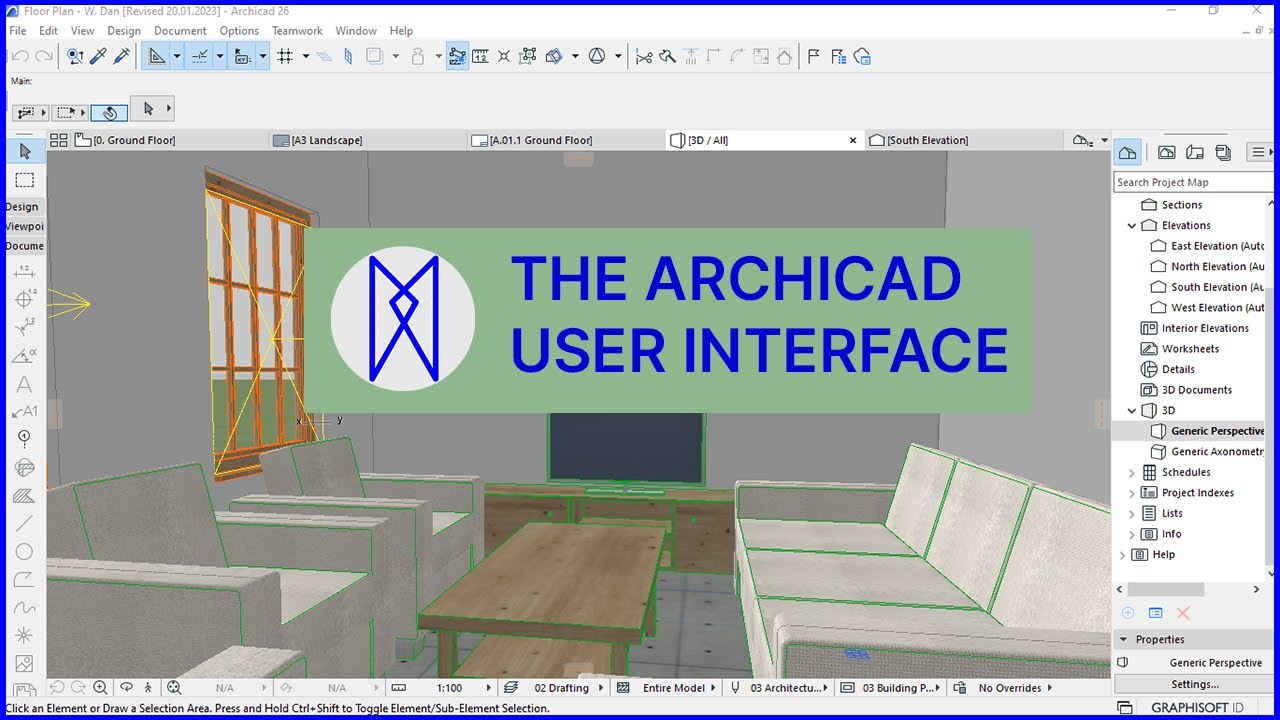
Task: Toggle Snap Guides and Points button
Action: tap(200, 57)
